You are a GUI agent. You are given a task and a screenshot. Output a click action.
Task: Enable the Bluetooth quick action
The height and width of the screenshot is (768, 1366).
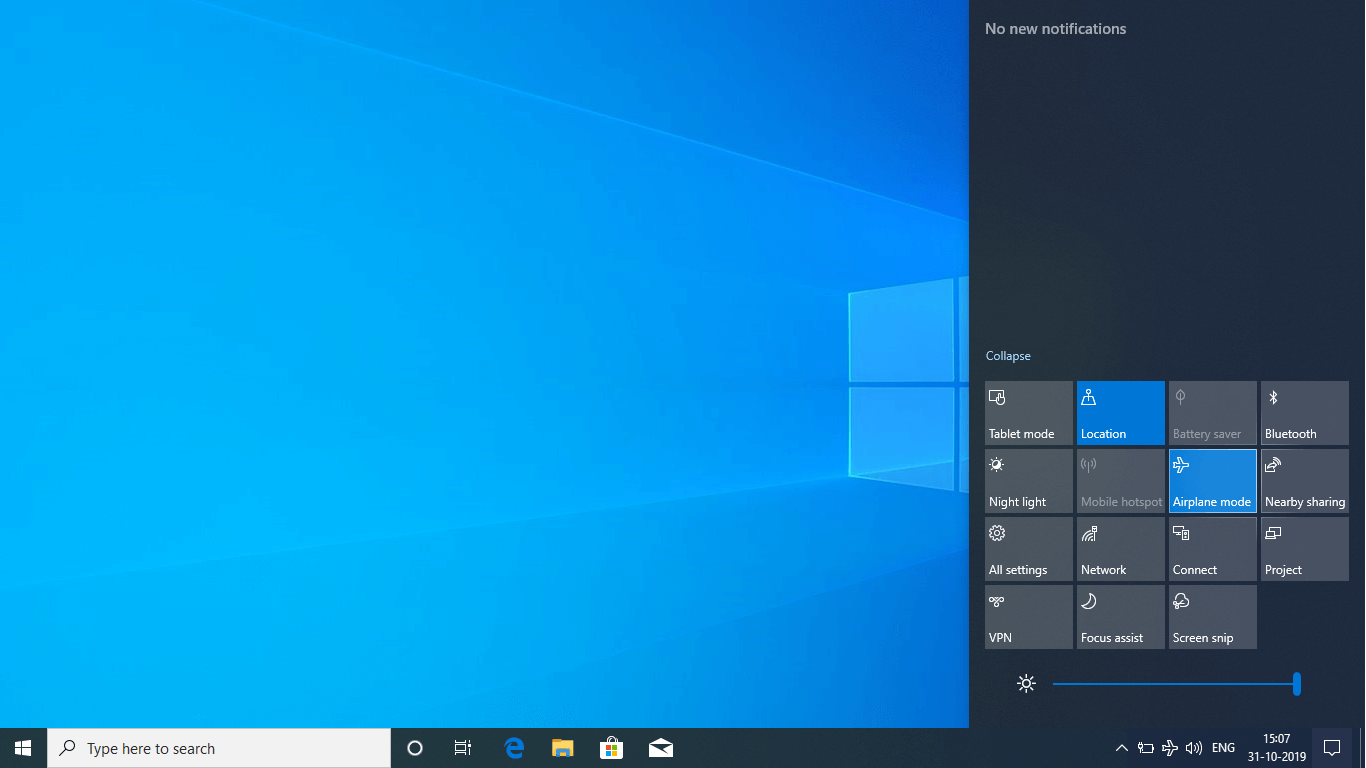pos(1305,413)
